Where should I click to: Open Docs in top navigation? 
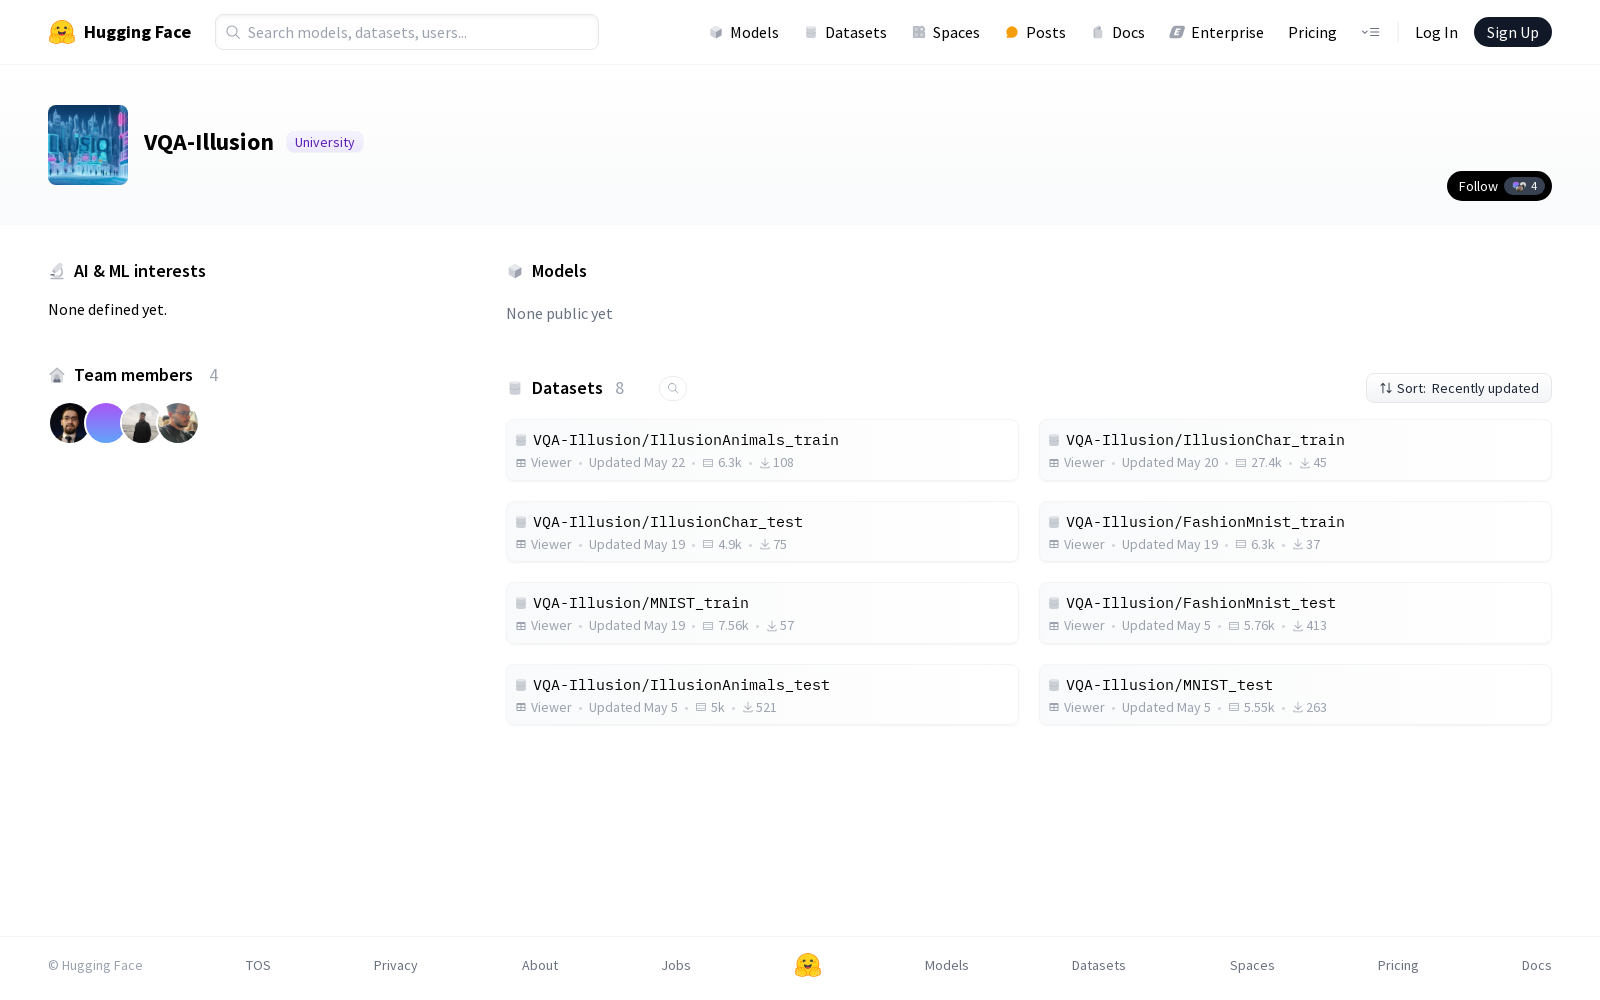(x=1118, y=32)
